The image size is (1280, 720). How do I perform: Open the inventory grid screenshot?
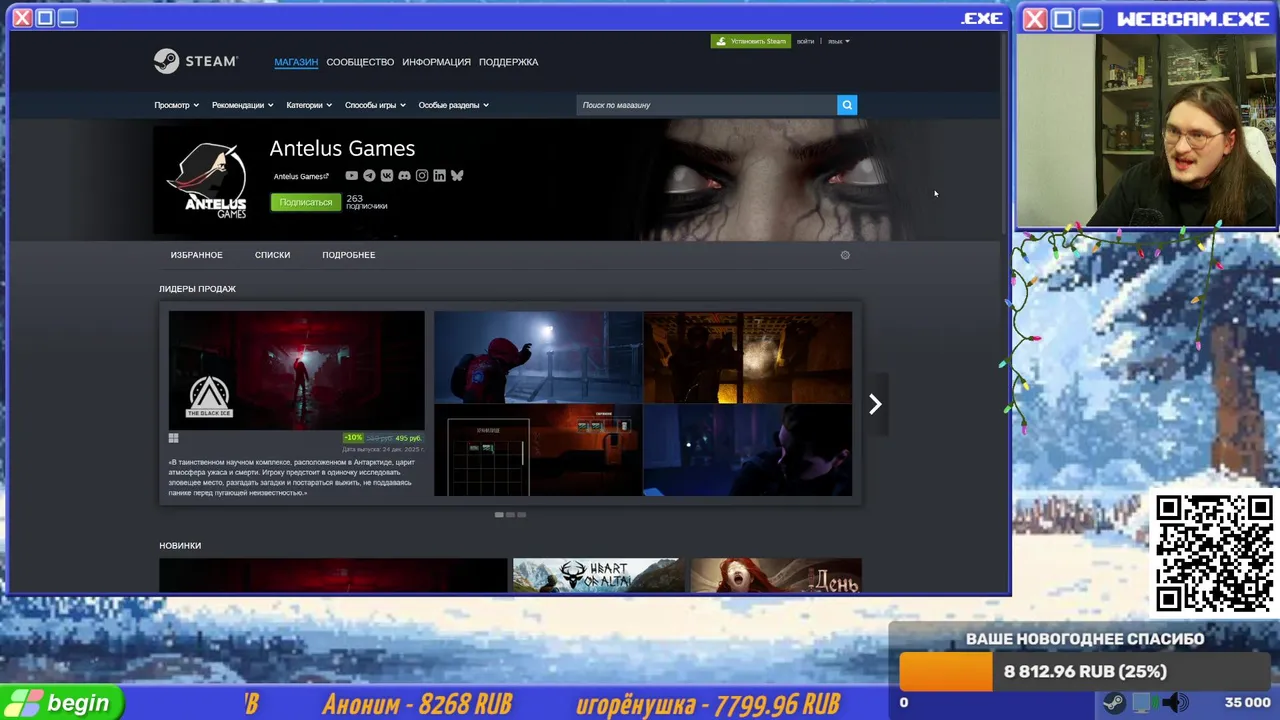click(x=538, y=450)
